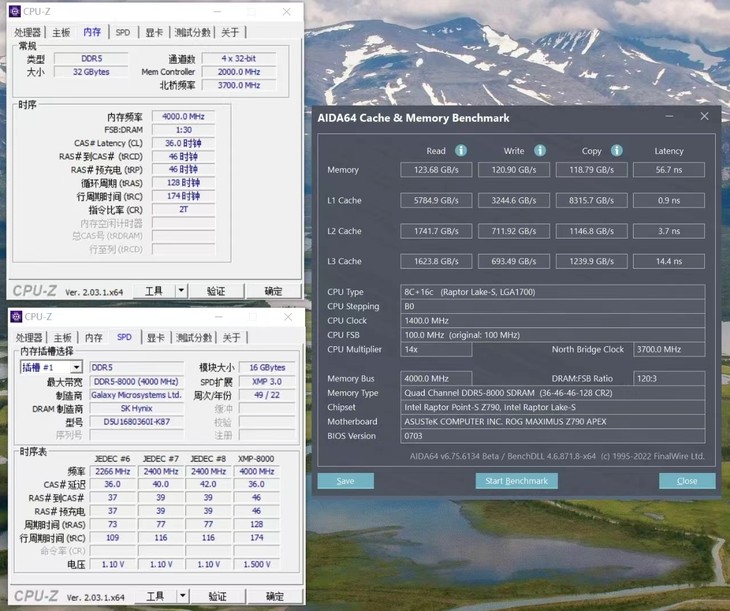The height and width of the screenshot is (611, 730).
Task: Click Memory Read value 123.68 GB/s
Action: 436,170
